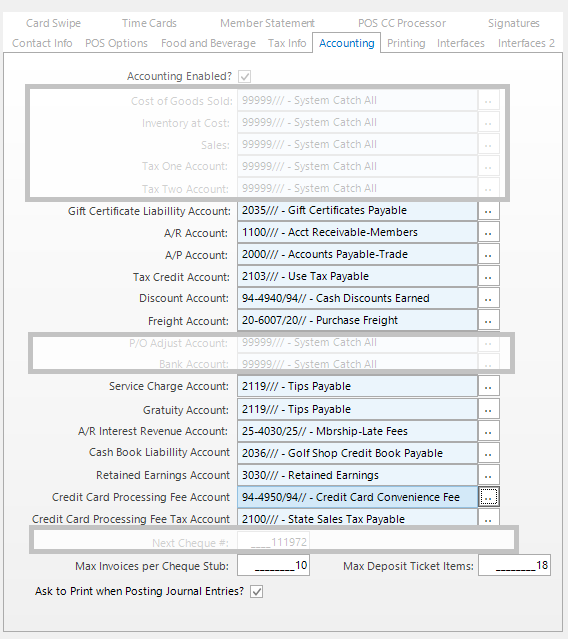The width and height of the screenshot is (568, 639).
Task: Toggle the Accounting Enabled checkbox
Action: [x=244, y=76]
